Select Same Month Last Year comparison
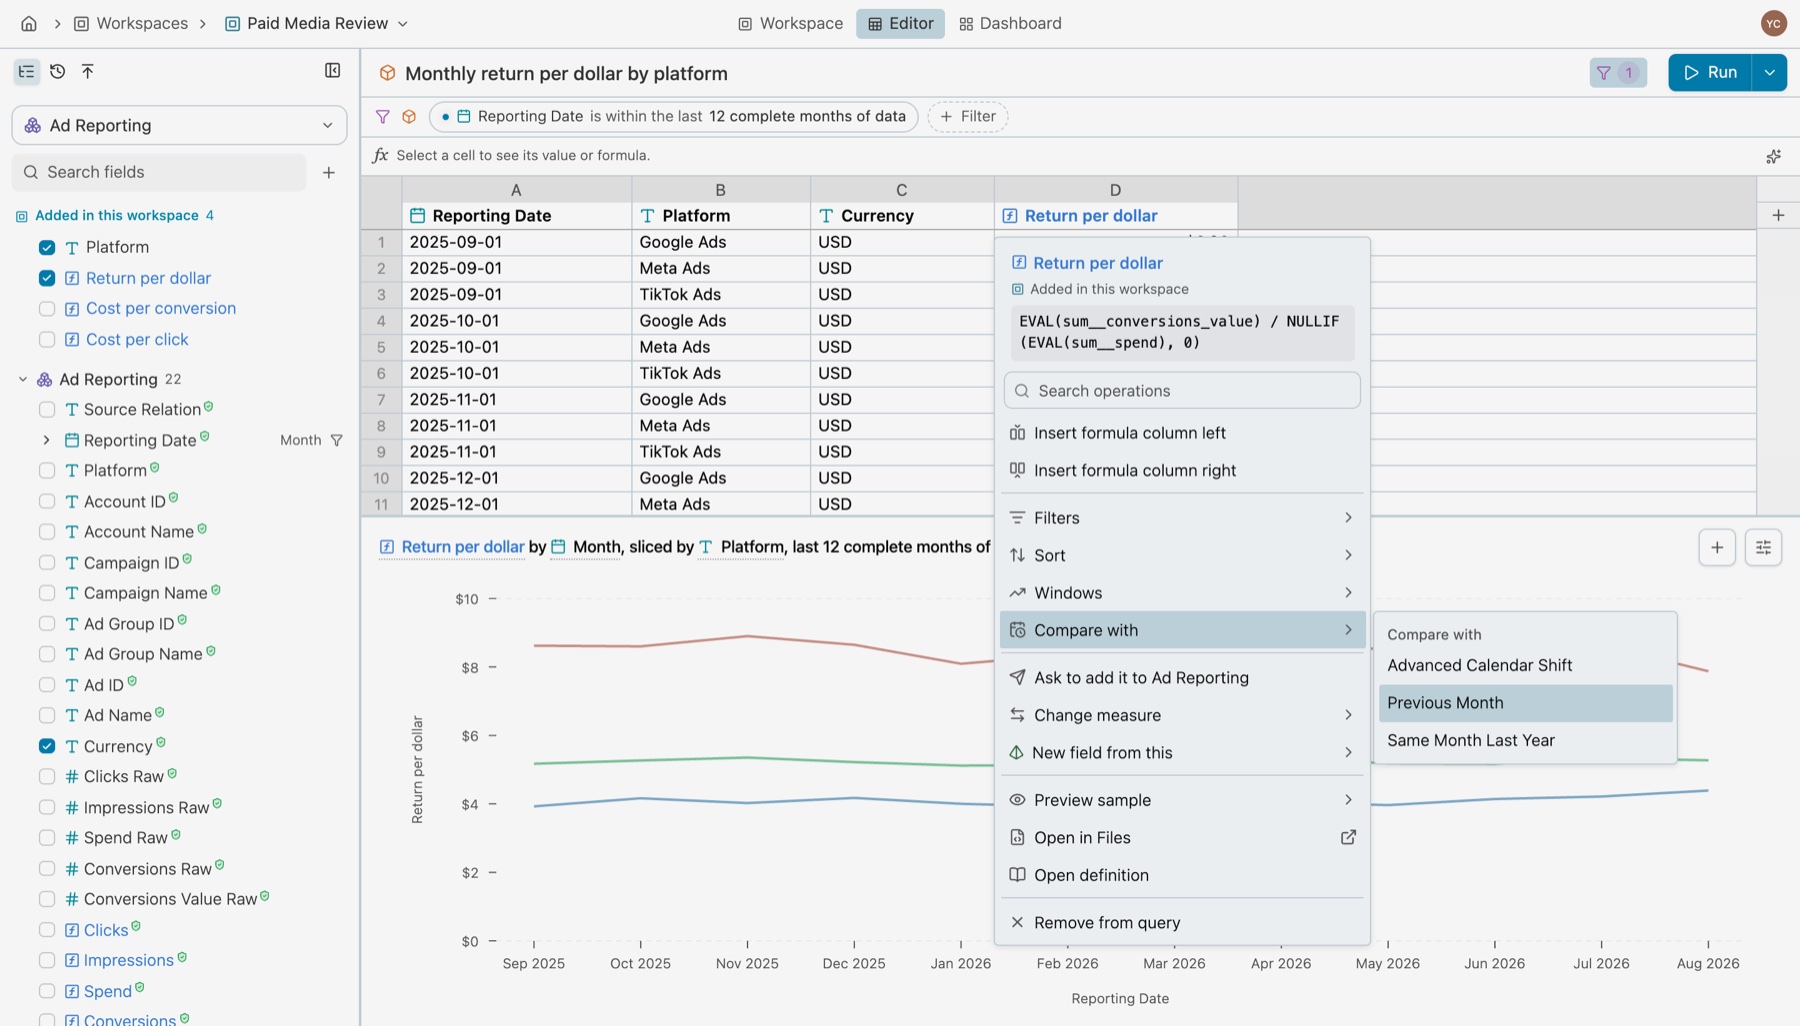This screenshot has height=1026, width=1800. point(1525,740)
